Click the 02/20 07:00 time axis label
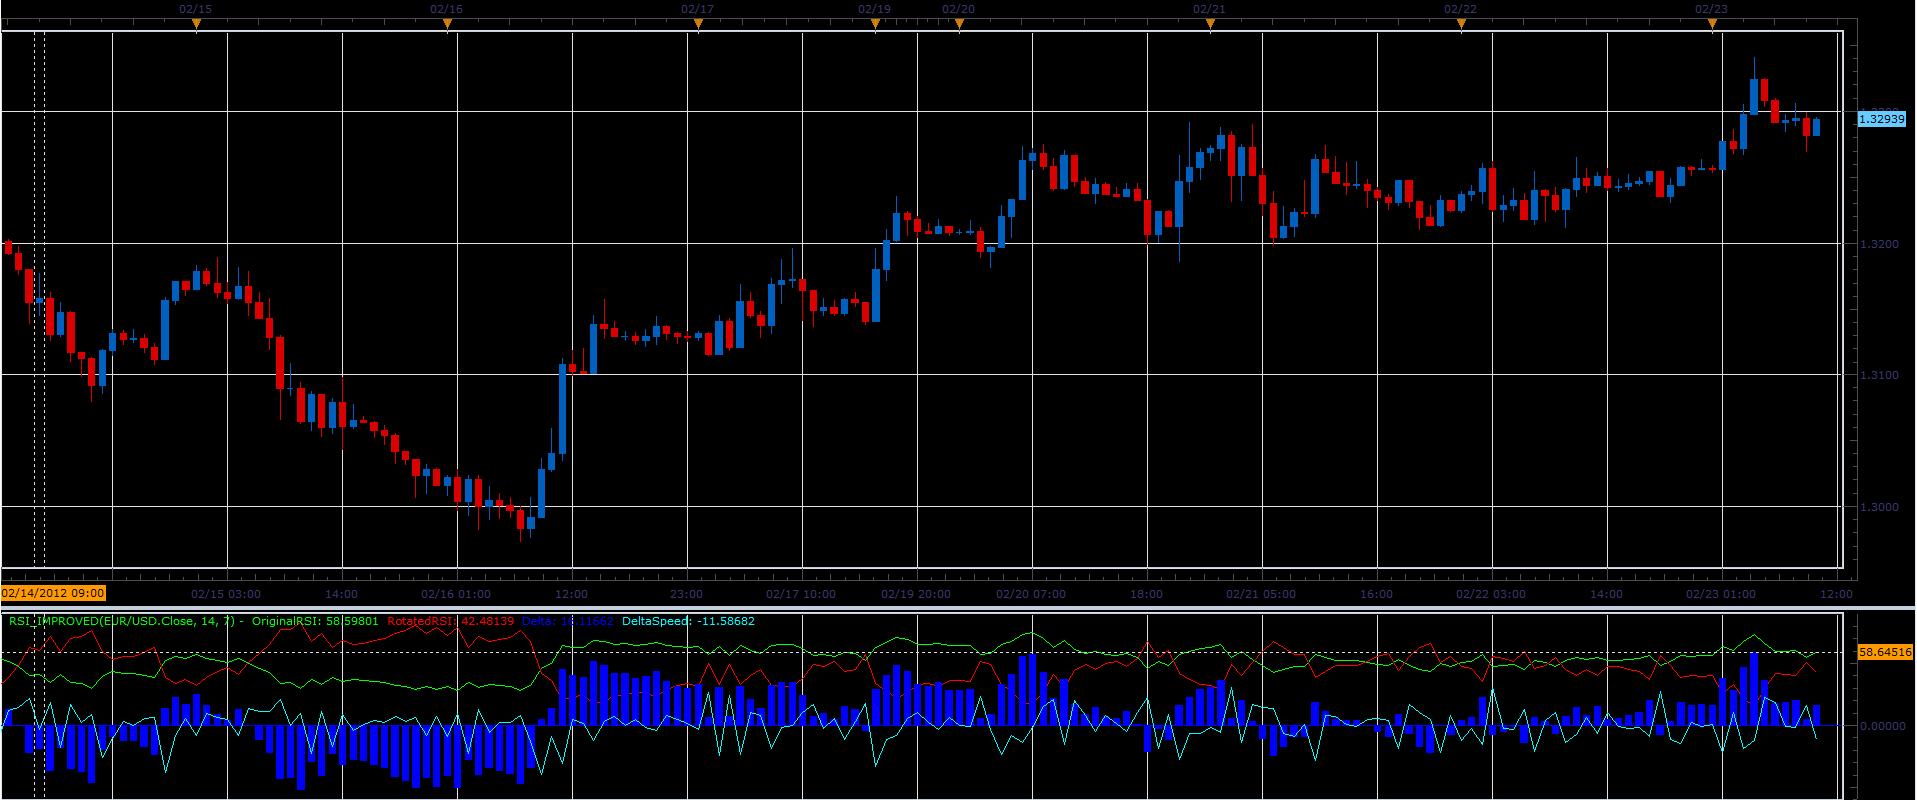The width and height of the screenshot is (1917, 800). (1031, 594)
